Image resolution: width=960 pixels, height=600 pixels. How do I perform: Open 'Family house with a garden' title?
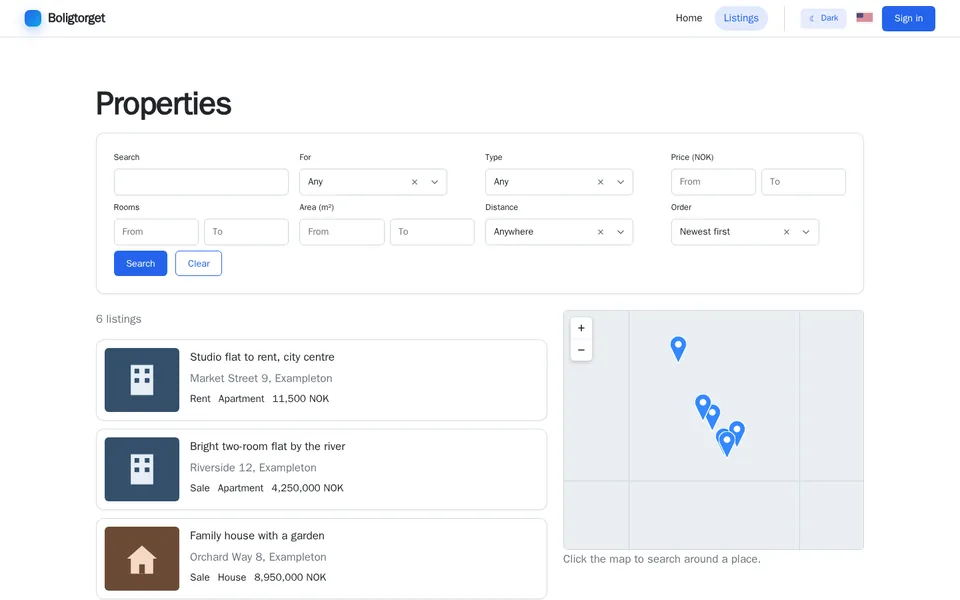(257, 536)
